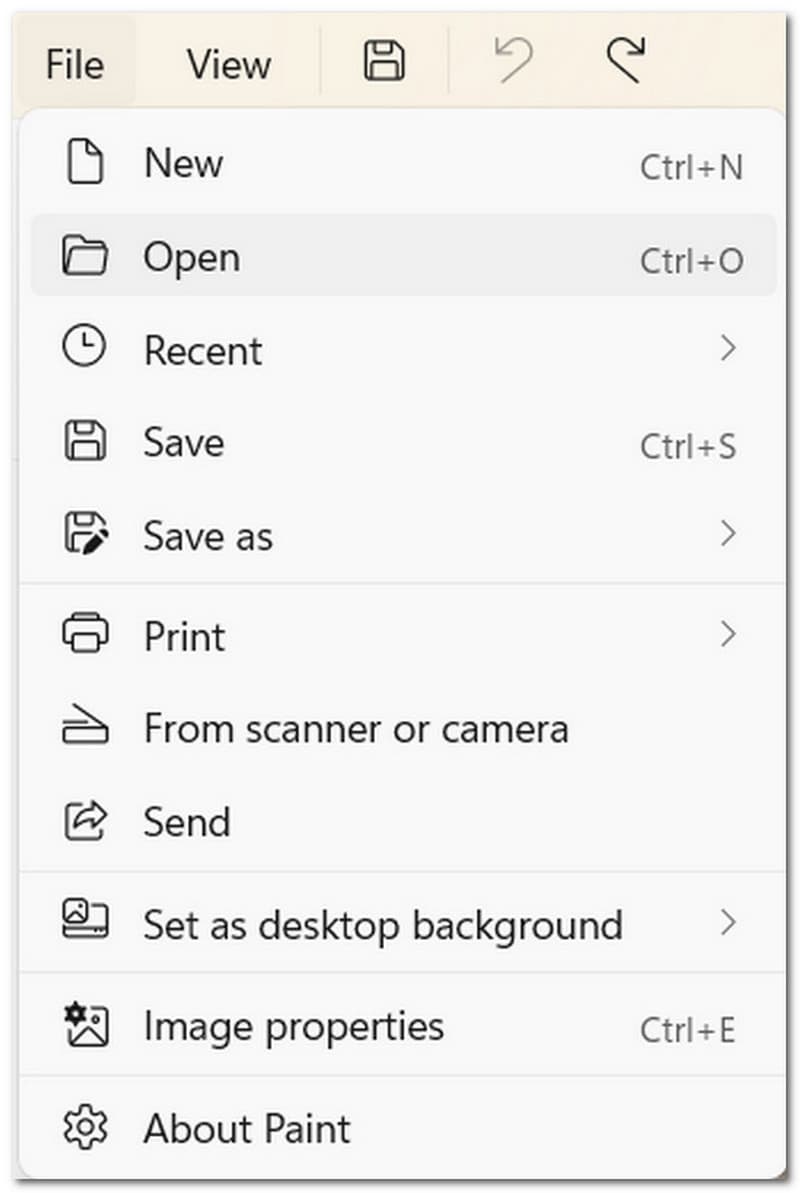Click the save floppy disk toolbar icon
This screenshot has width=800, height=1193.
(384, 62)
